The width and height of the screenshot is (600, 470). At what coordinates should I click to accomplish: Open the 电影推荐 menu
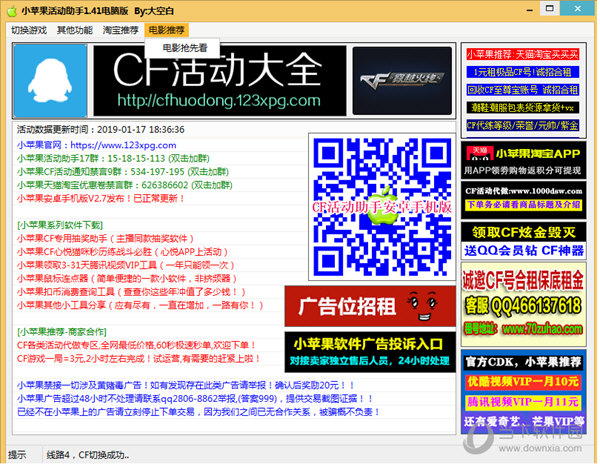166,30
